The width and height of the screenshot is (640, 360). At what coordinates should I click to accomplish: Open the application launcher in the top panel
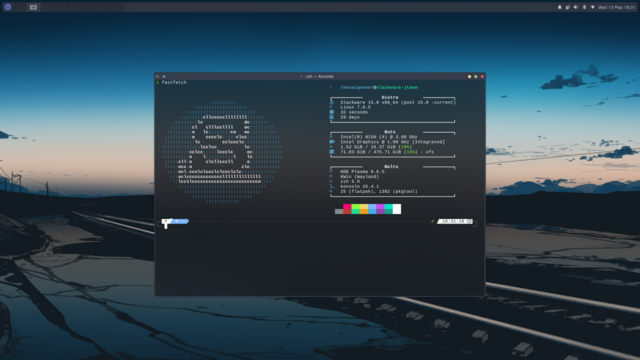(7, 7)
